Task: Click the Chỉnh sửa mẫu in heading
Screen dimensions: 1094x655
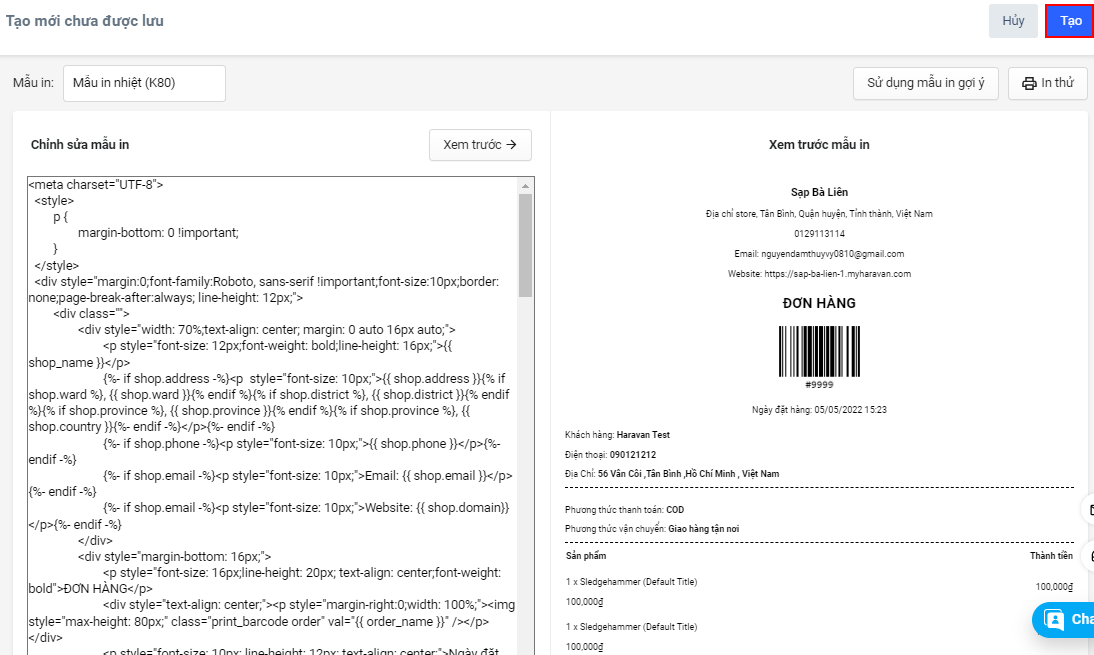Action: pyautogui.click(x=80, y=145)
